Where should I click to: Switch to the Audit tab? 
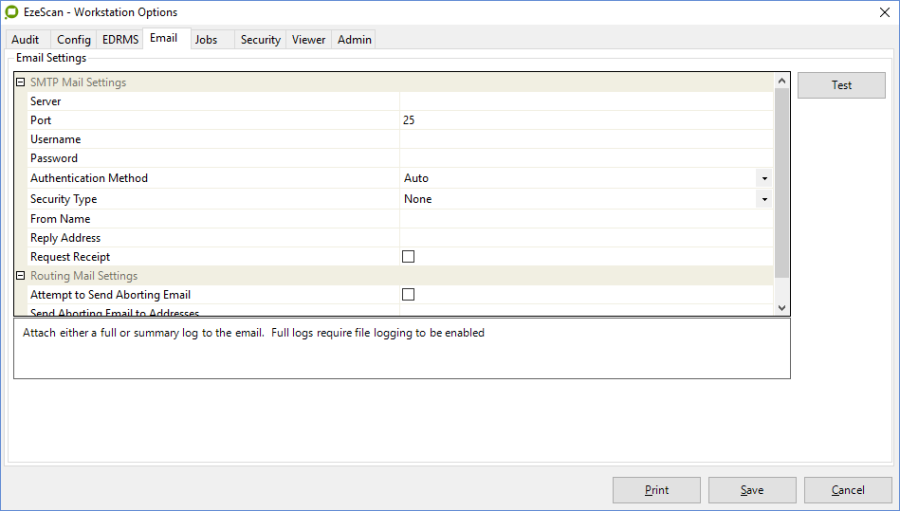click(x=26, y=40)
